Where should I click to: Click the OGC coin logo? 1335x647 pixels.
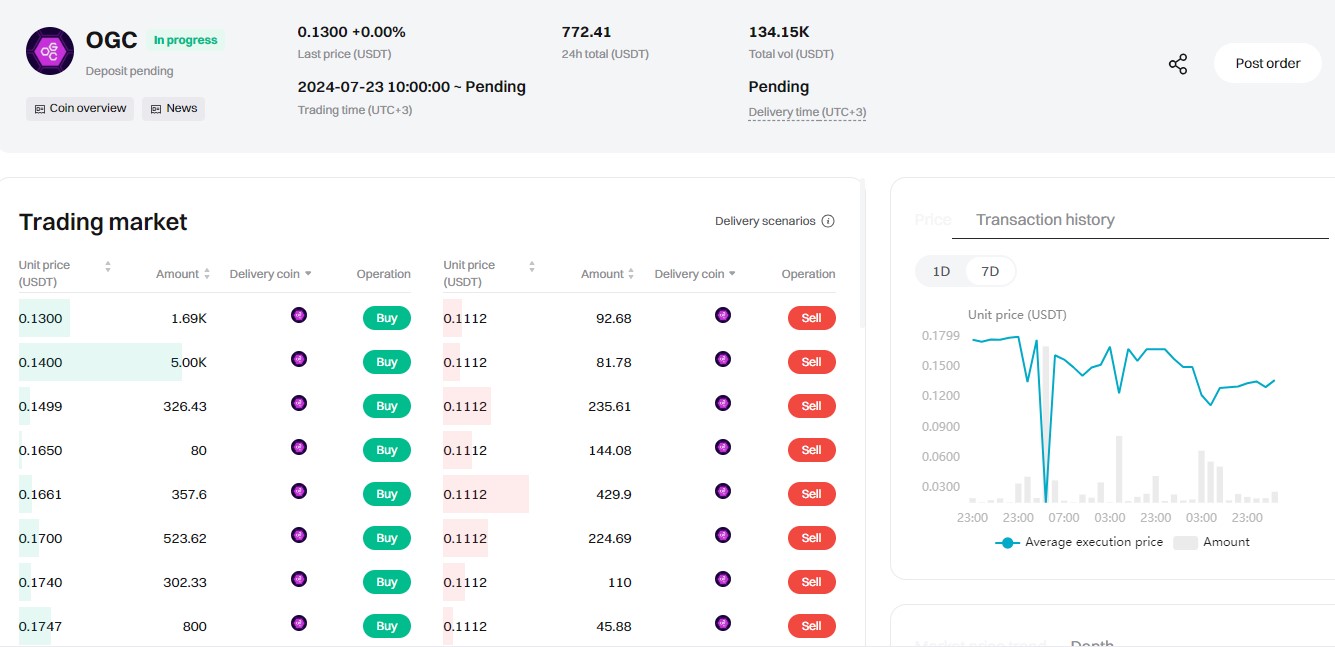(x=49, y=51)
